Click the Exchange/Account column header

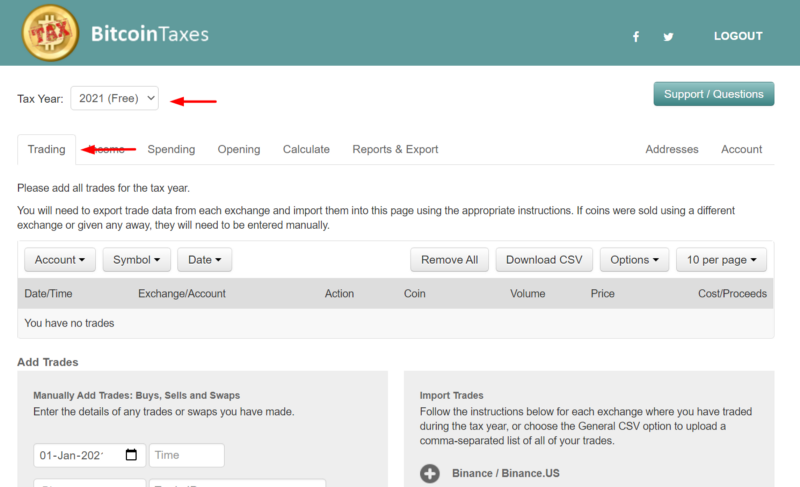tap(182, 294)
